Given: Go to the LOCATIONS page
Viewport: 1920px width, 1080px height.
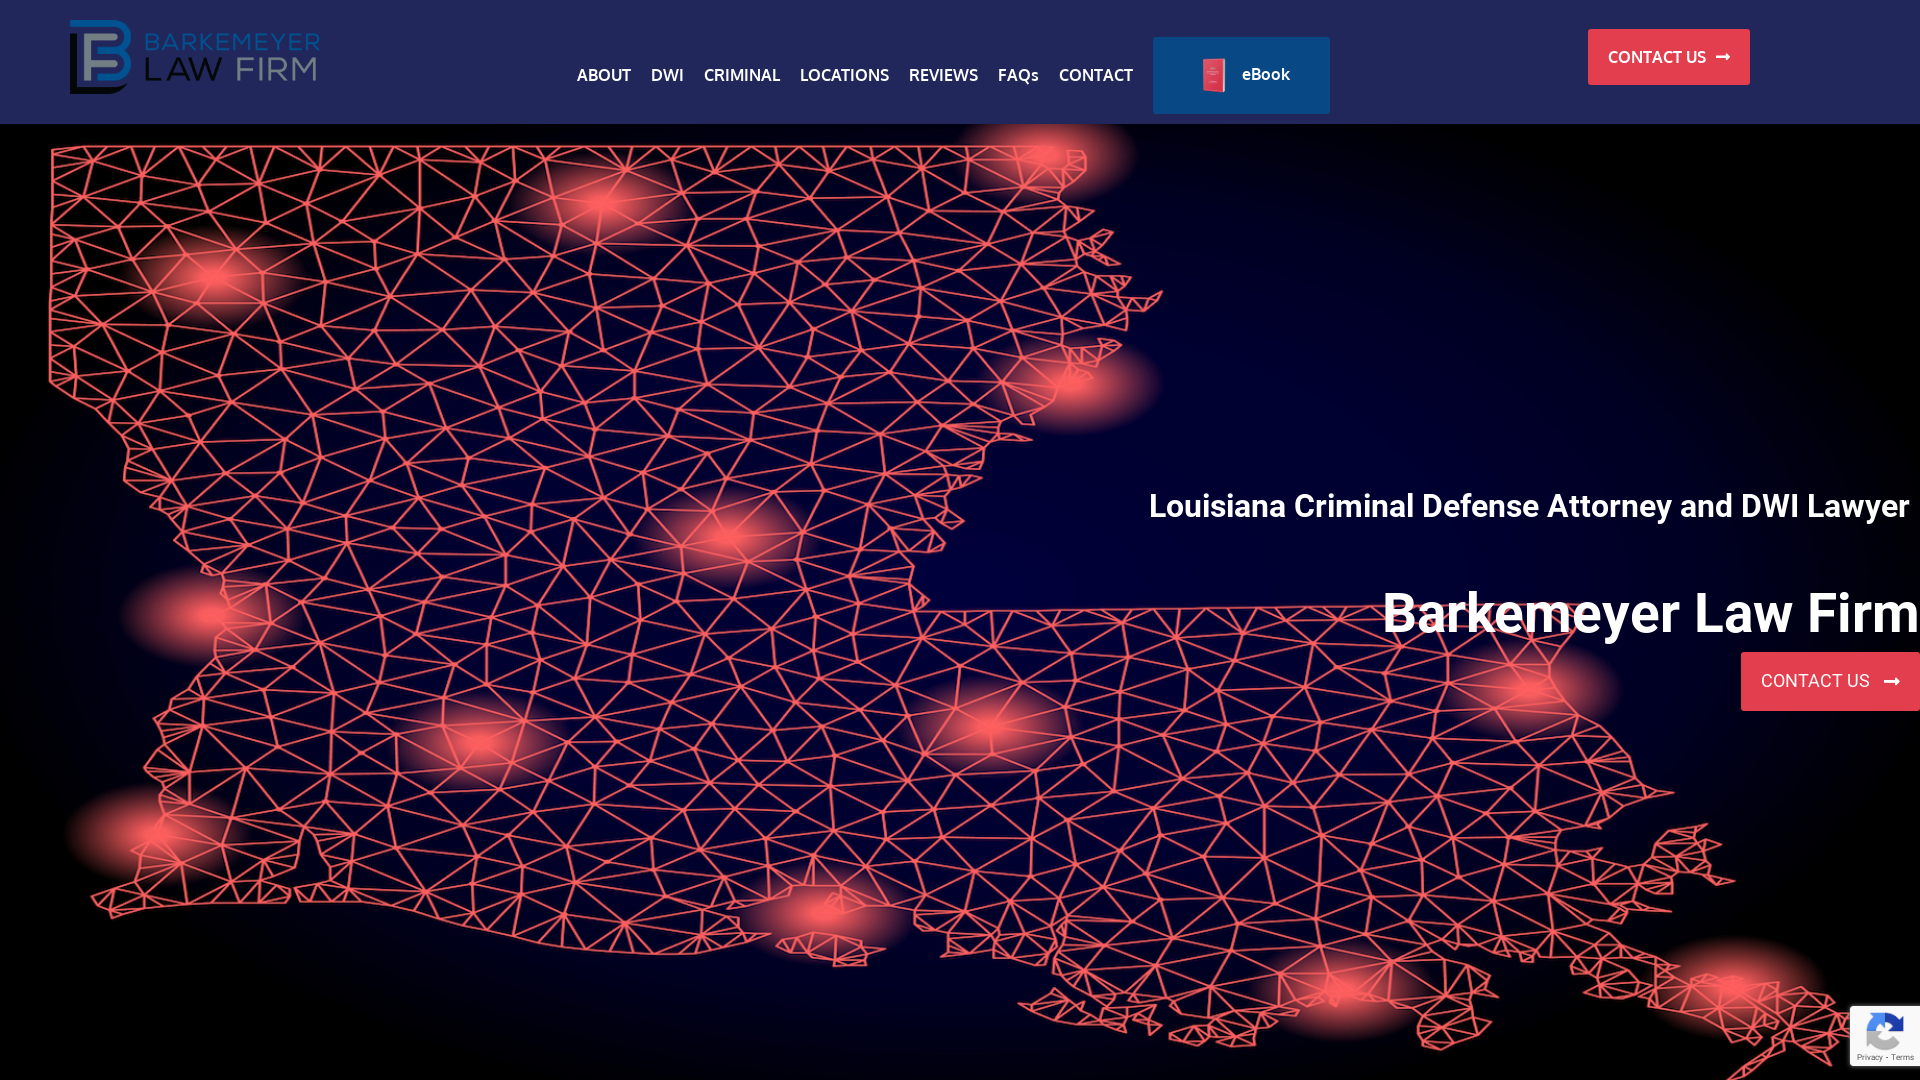Looking at the screenshot, I should [844, 75].
